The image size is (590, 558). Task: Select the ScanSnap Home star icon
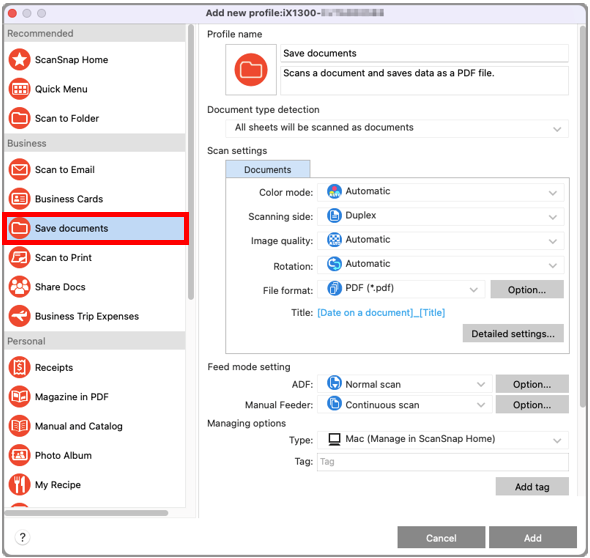point(20,59)
